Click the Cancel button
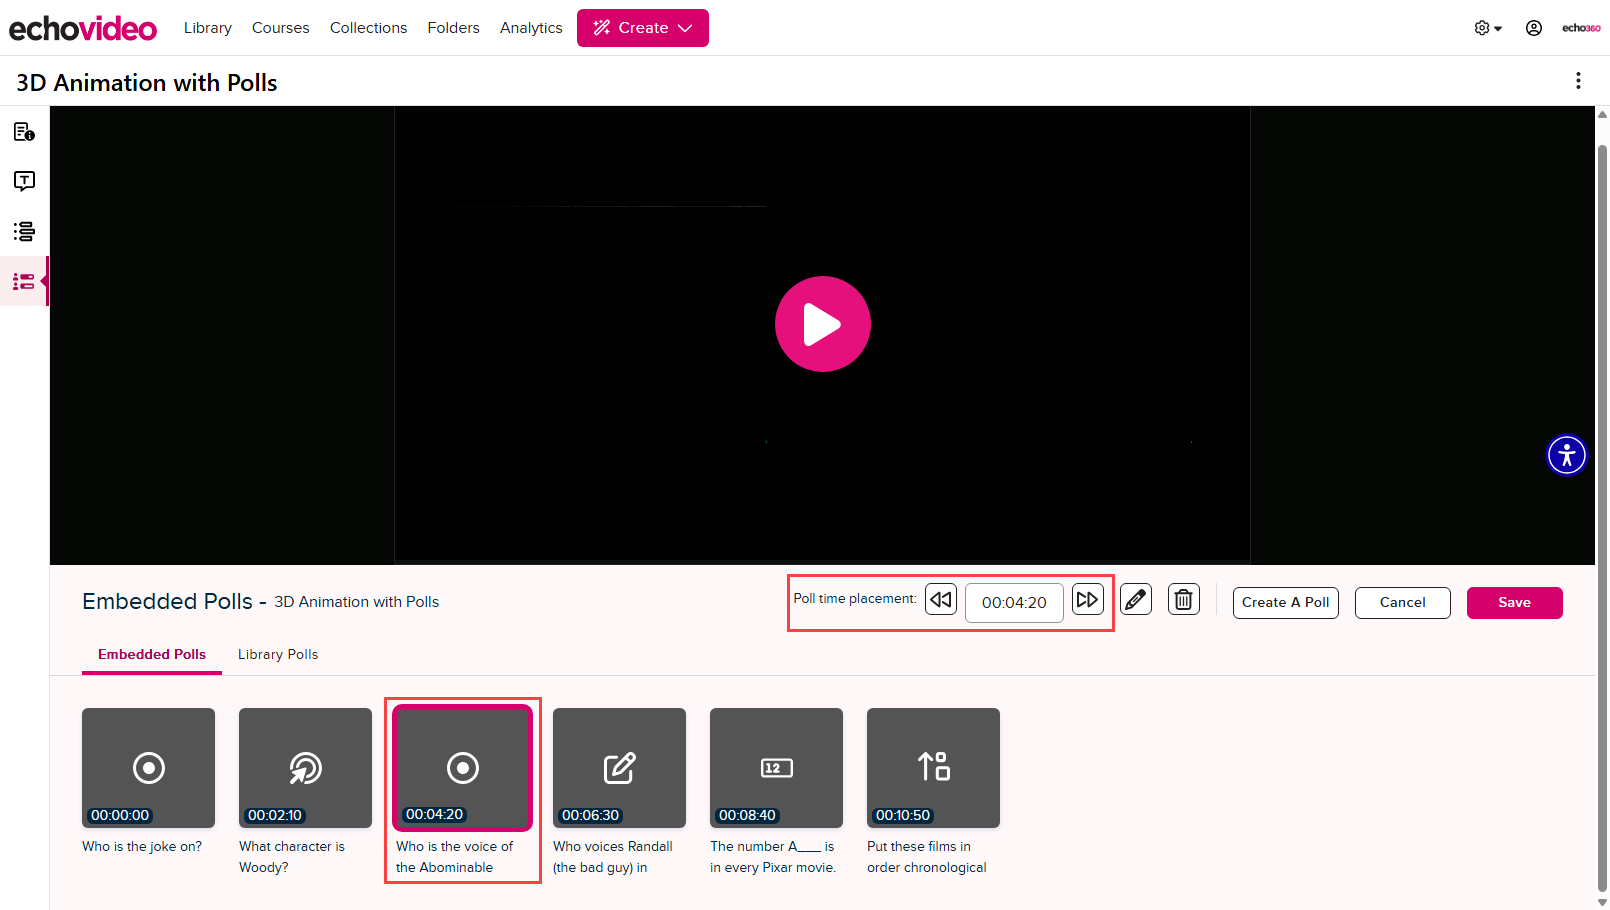The height and width of the screenshot is (910, 1610). coord(1403,603)
